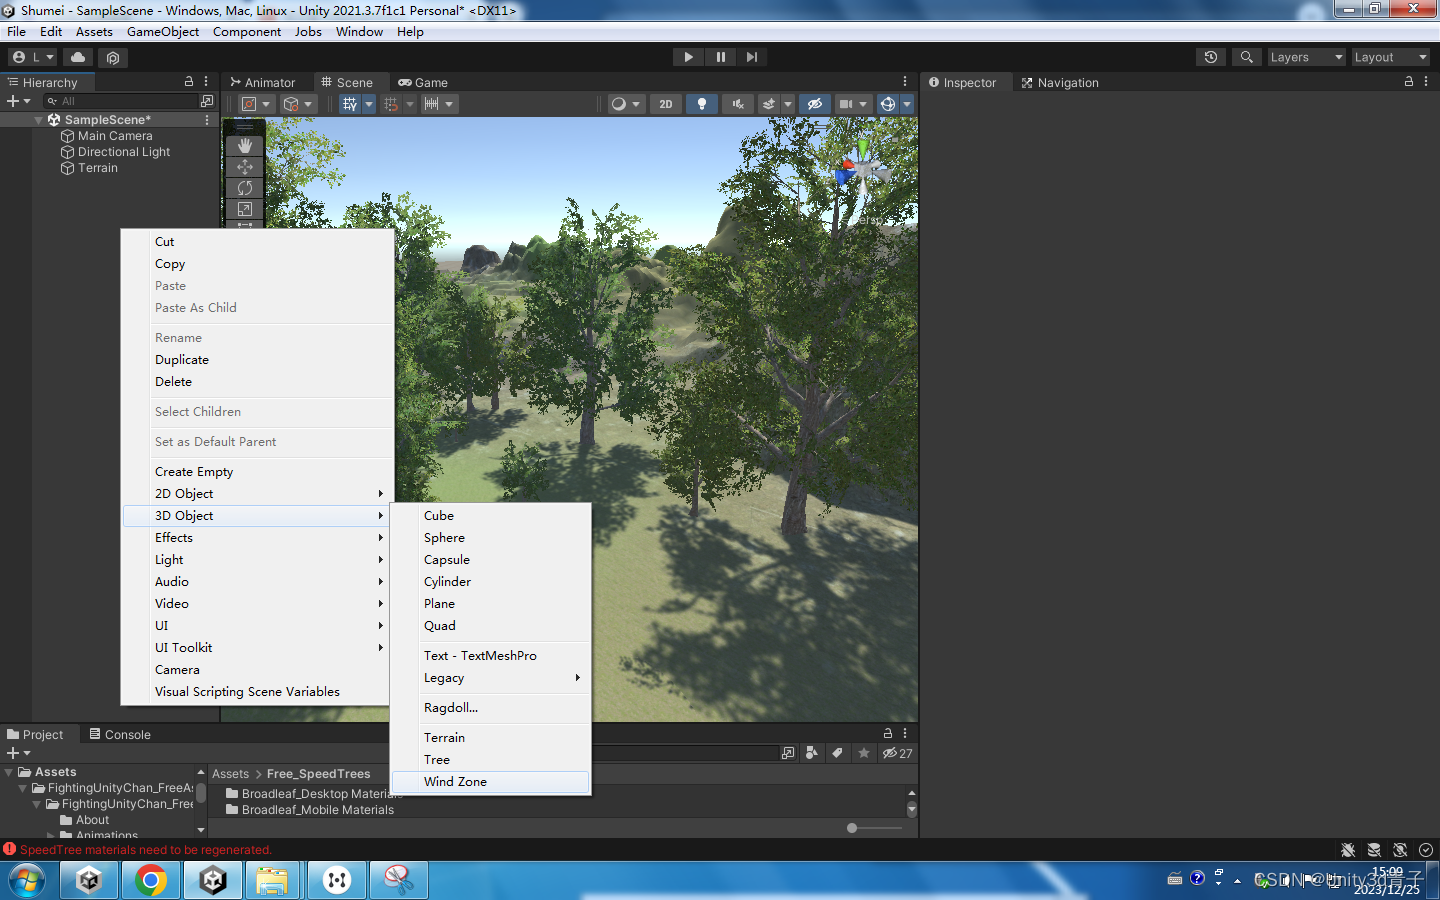Open Windows Explorer from the taskbar
This screenshot has width=1440, height=900.
point(272,880)
